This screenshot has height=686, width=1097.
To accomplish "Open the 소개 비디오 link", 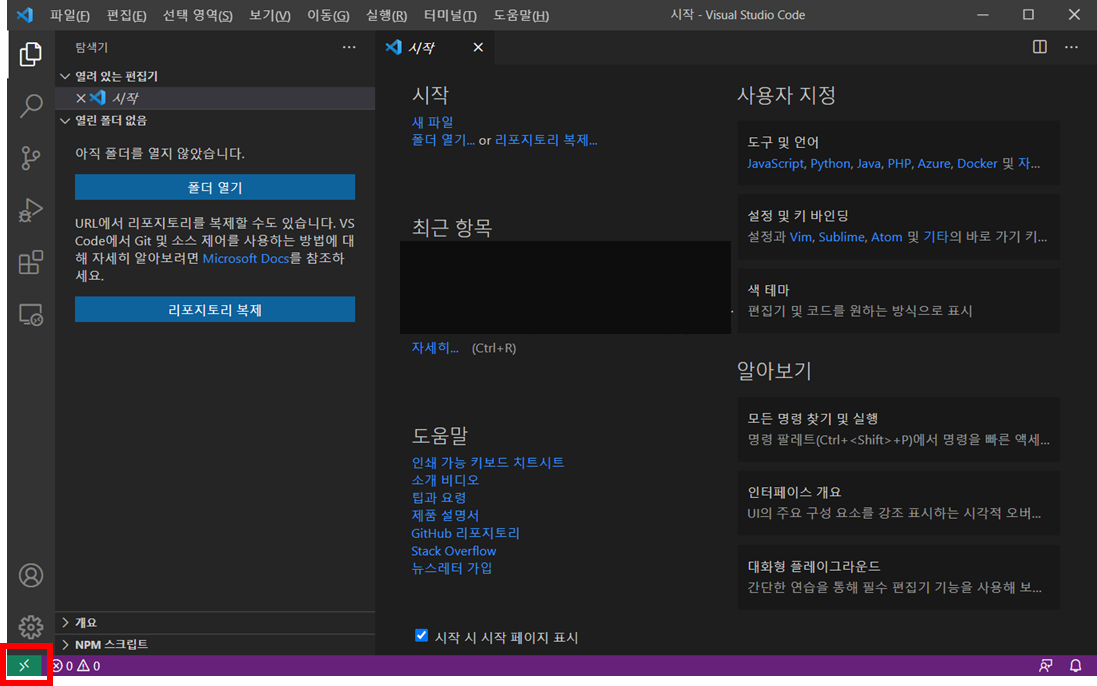I will pos(445,480).
